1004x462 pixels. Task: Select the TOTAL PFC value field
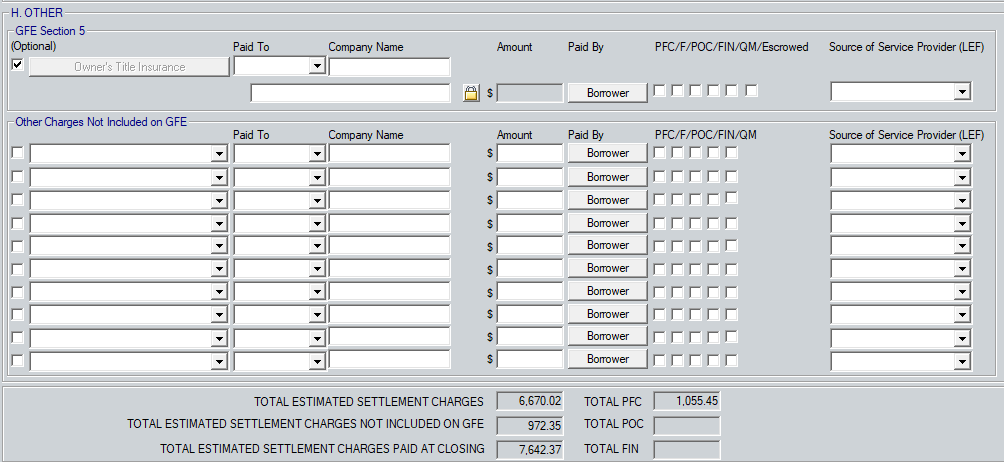[686, 401]
